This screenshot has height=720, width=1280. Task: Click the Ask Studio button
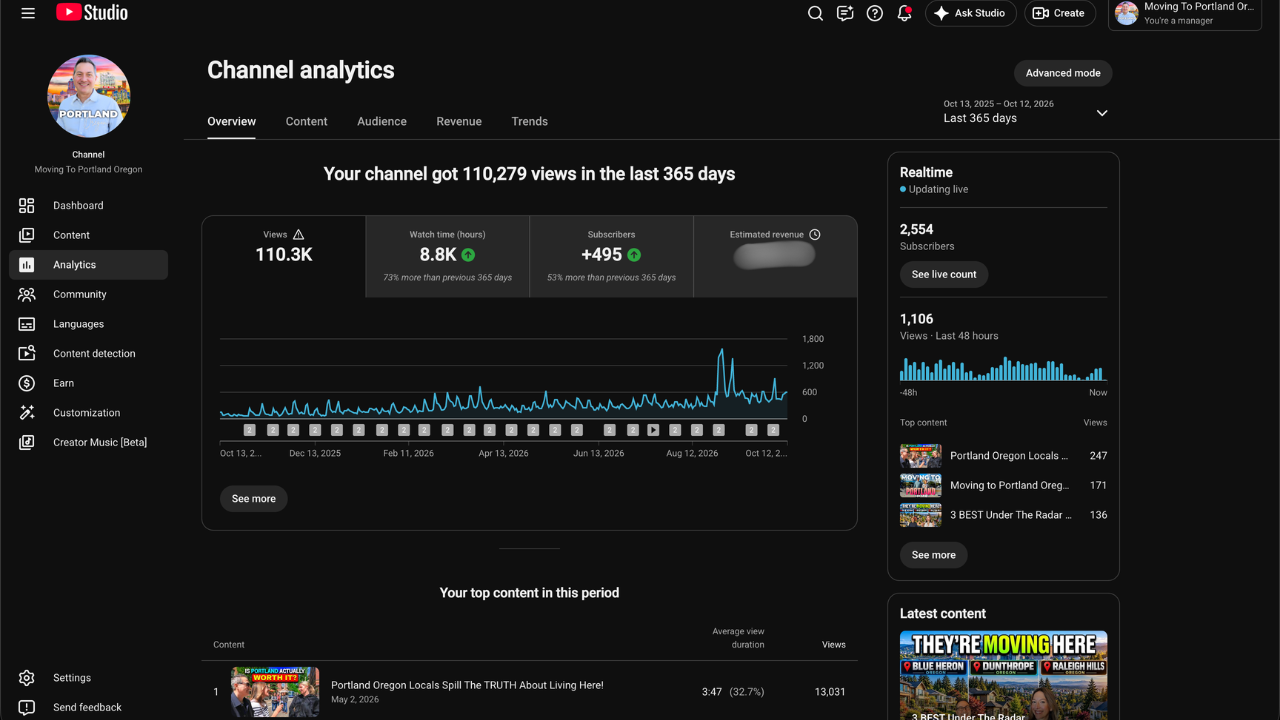coord(970,13)
